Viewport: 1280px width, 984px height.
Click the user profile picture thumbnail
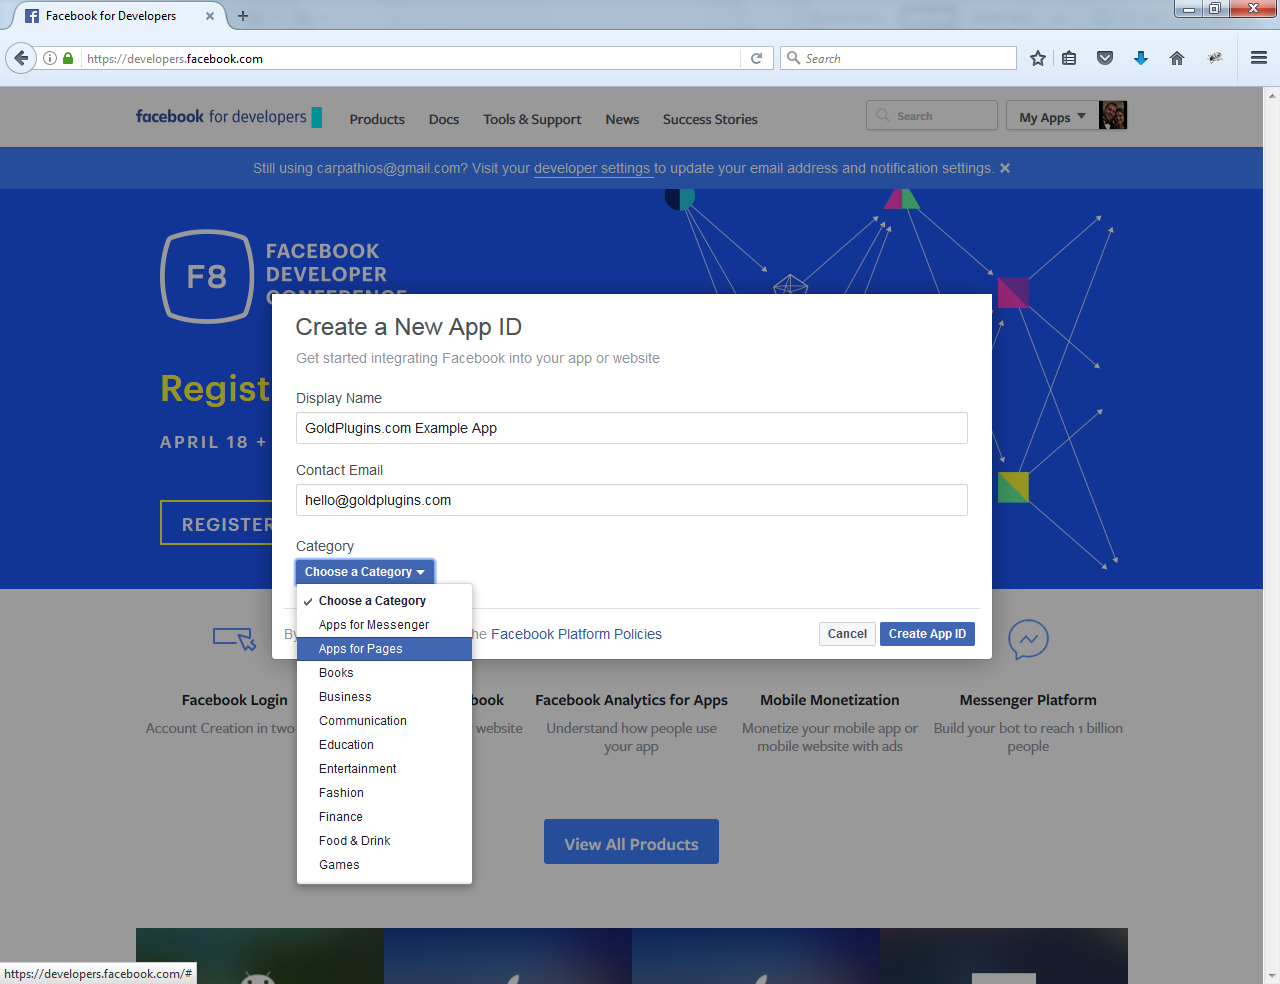click(x=1113, y=115)
